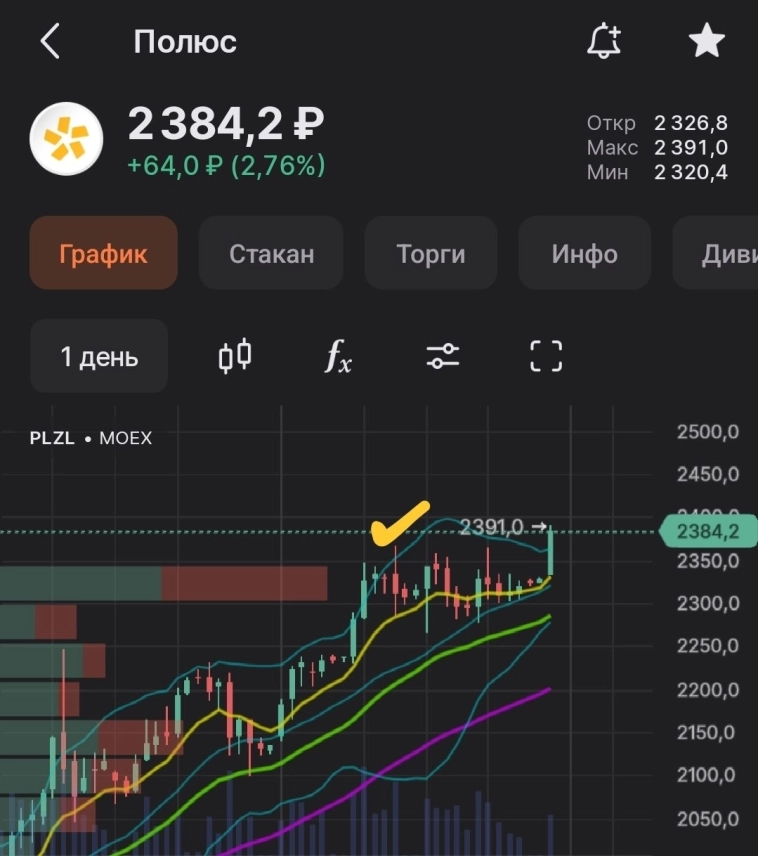
Task: Open the Торги tab
Action: pyautogui.click(x=431, y=254)
